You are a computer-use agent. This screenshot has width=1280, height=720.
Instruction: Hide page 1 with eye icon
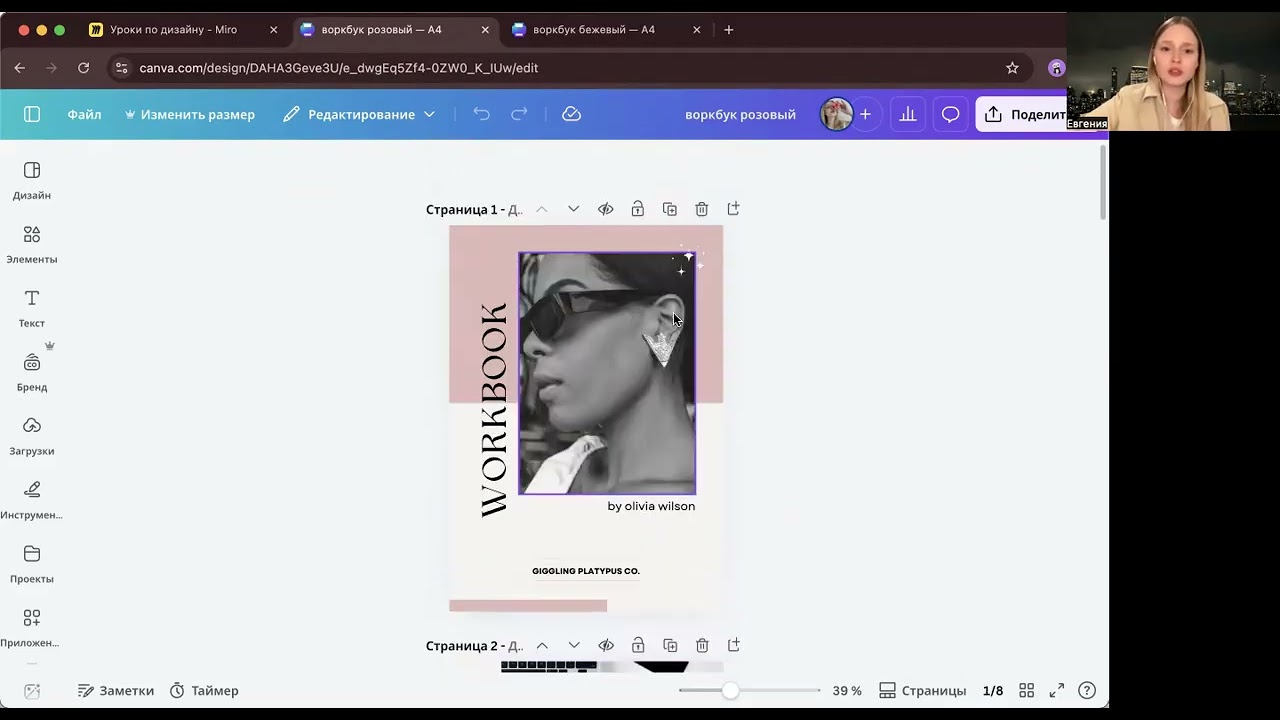(x=605, y=209)
